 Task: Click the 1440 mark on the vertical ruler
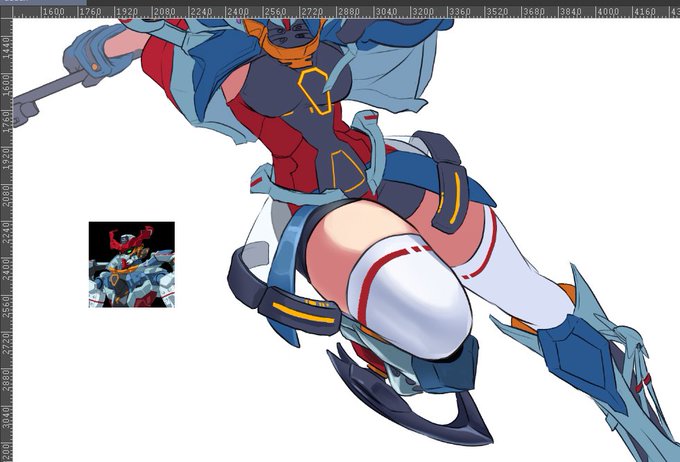click(x=6, y=48)
